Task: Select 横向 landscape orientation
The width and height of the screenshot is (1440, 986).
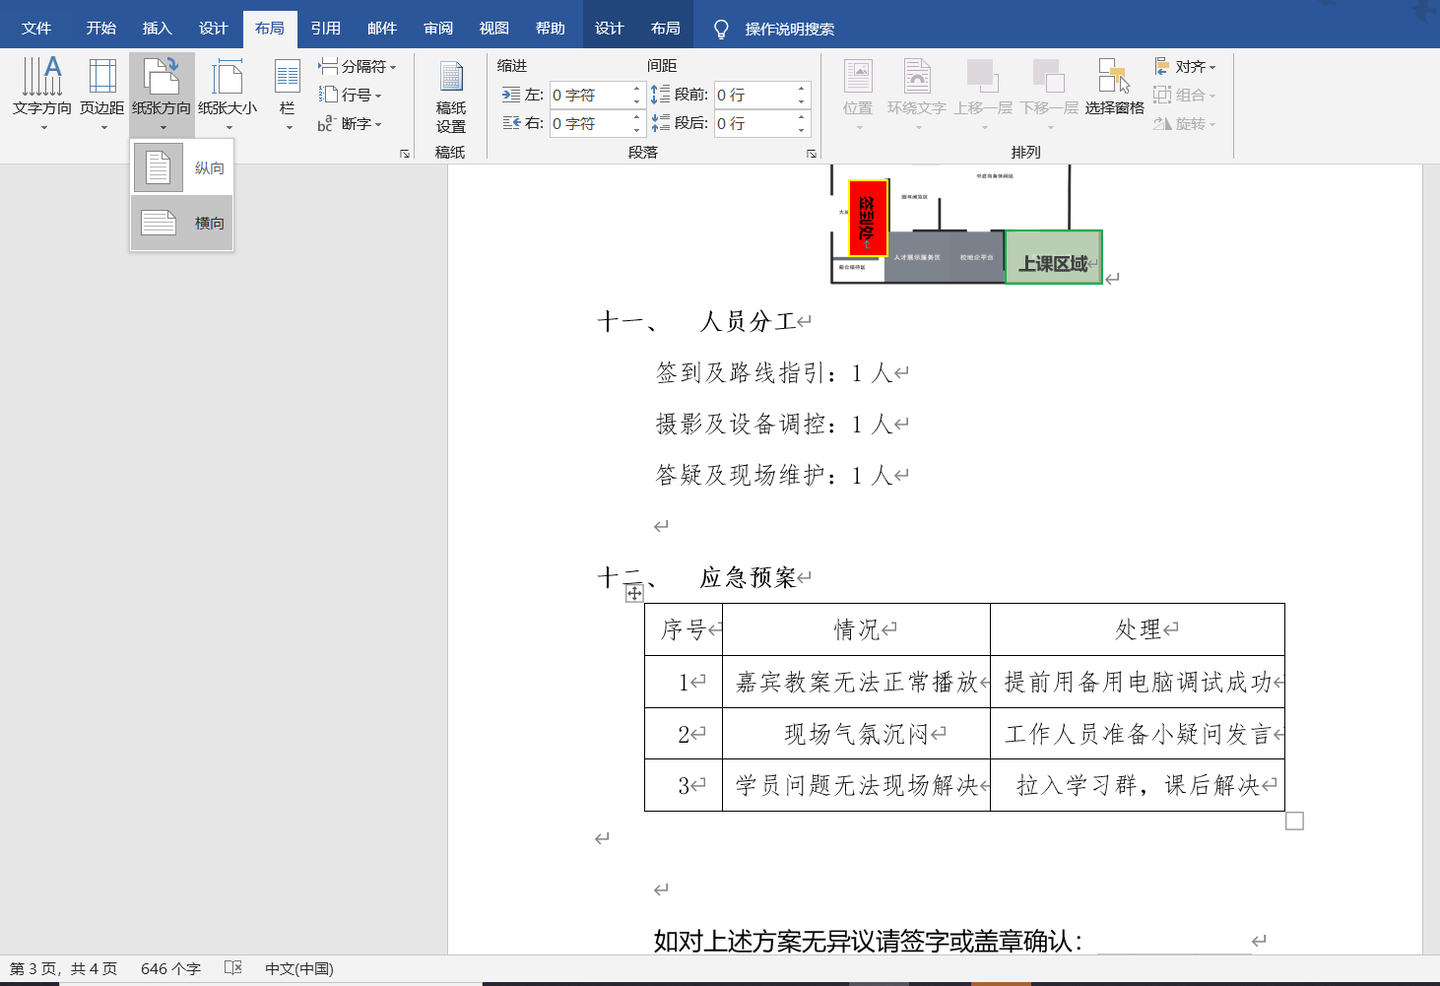Action: pyautogui.click(x=182, y=223)
